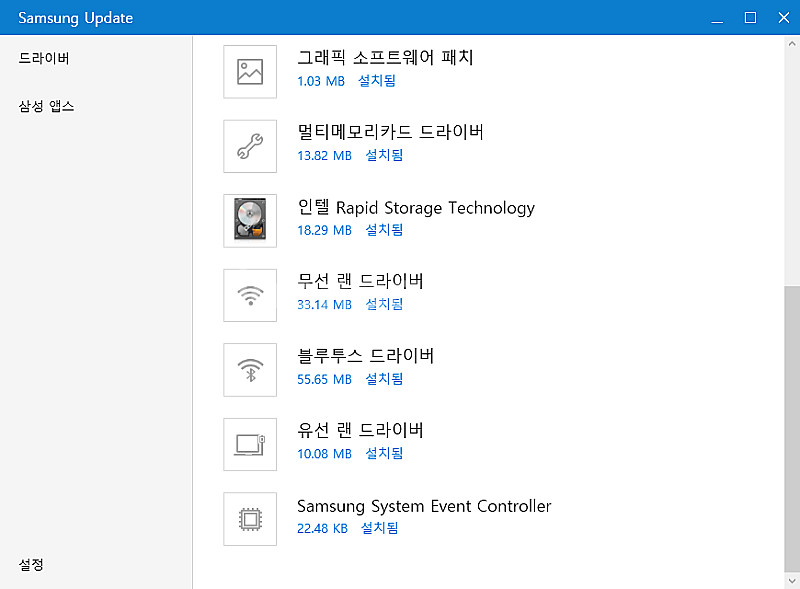This screenshot has height=589, width=800.
Task: Select the 유선 랜 드라이버 title
Action: click(361, 430)
